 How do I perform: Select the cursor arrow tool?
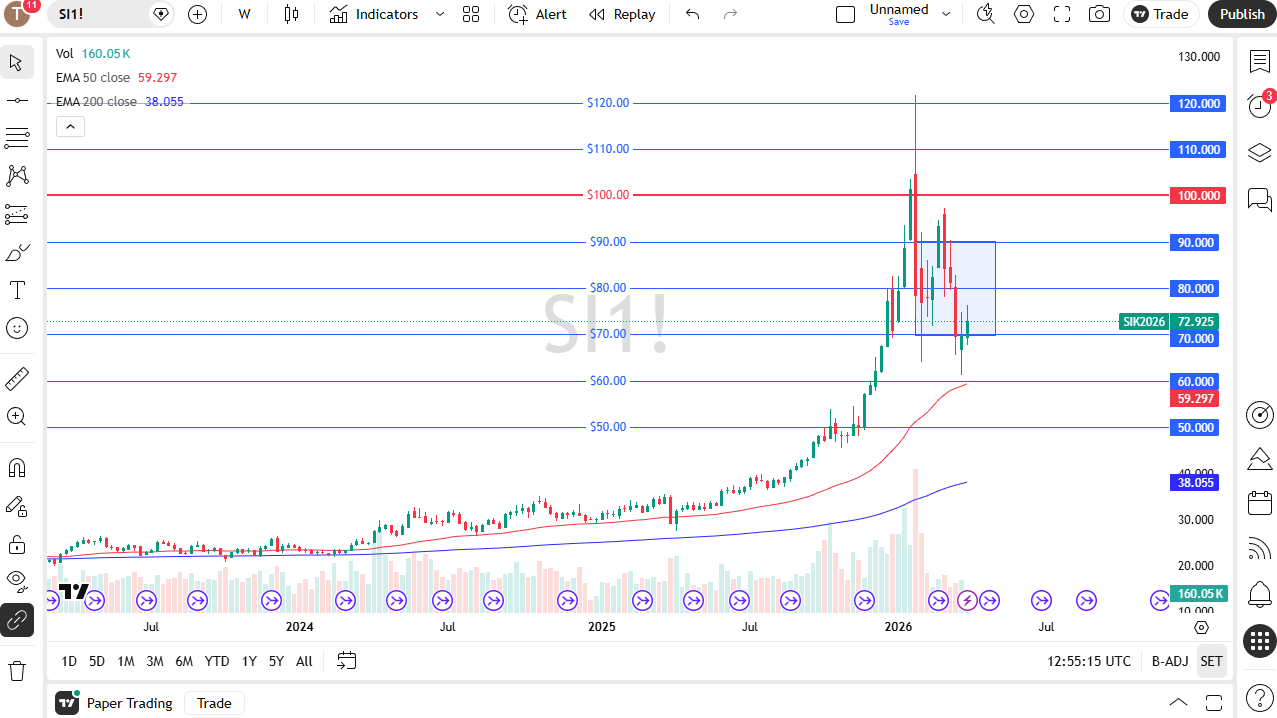tap(17, 62)
